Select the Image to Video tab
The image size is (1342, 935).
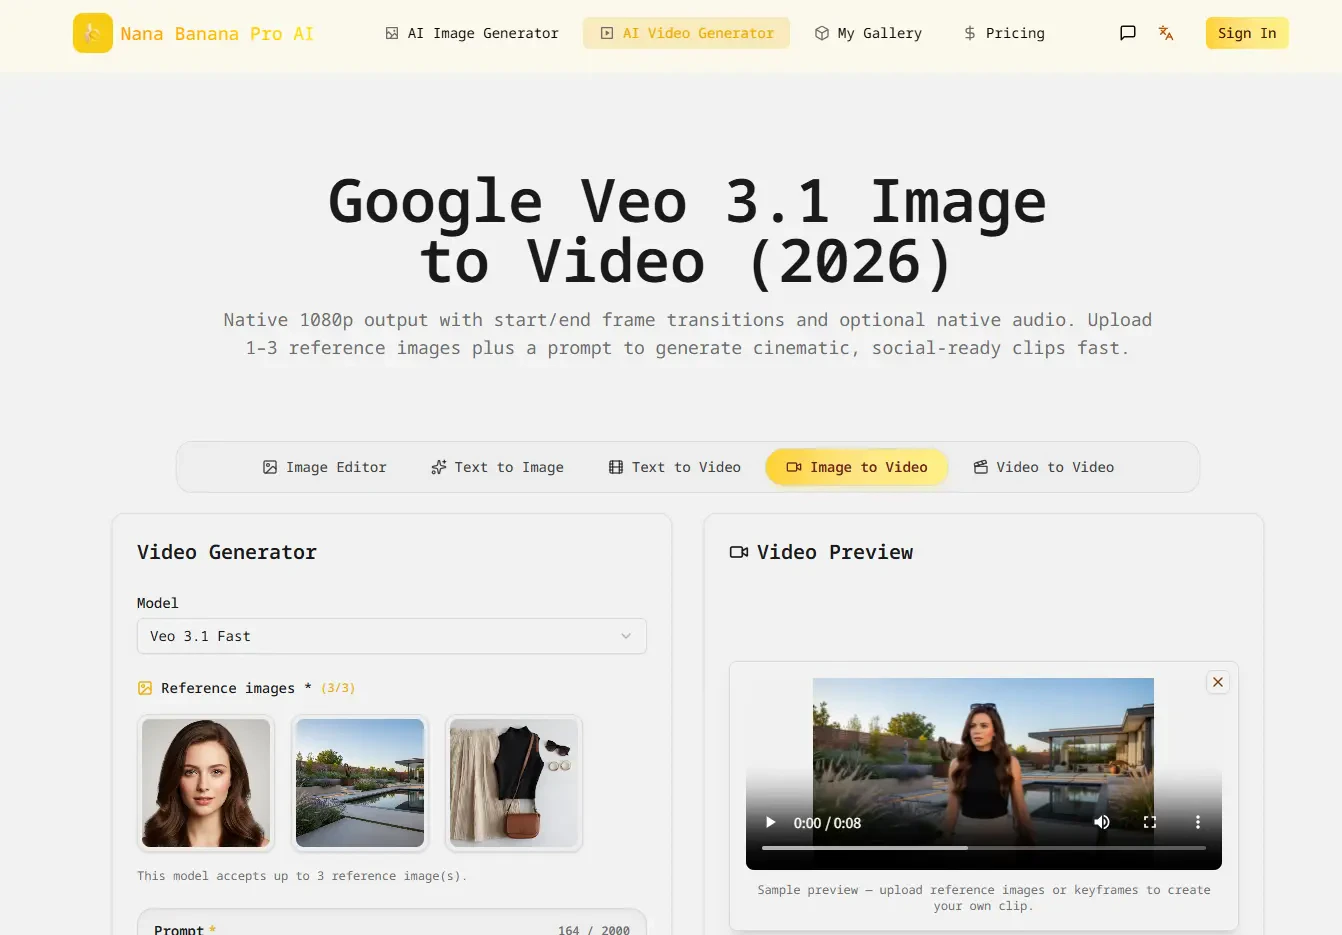[x=857, y=467]
